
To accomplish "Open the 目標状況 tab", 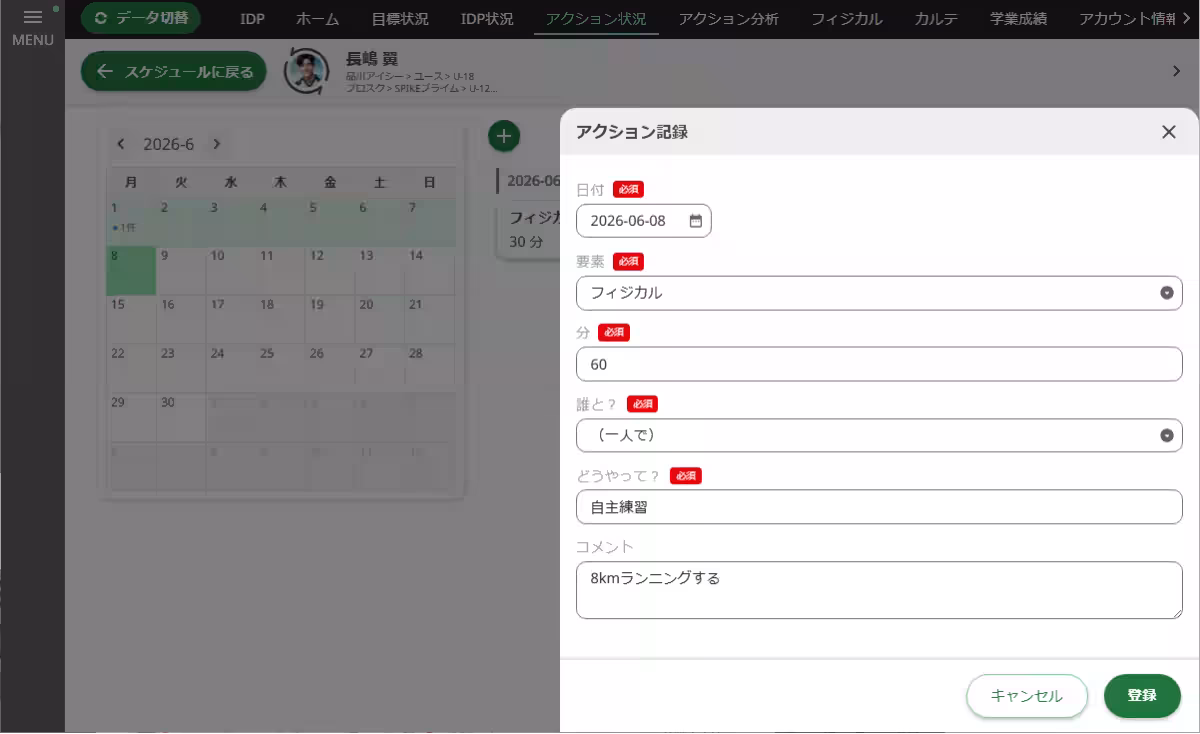I will 399,19.
